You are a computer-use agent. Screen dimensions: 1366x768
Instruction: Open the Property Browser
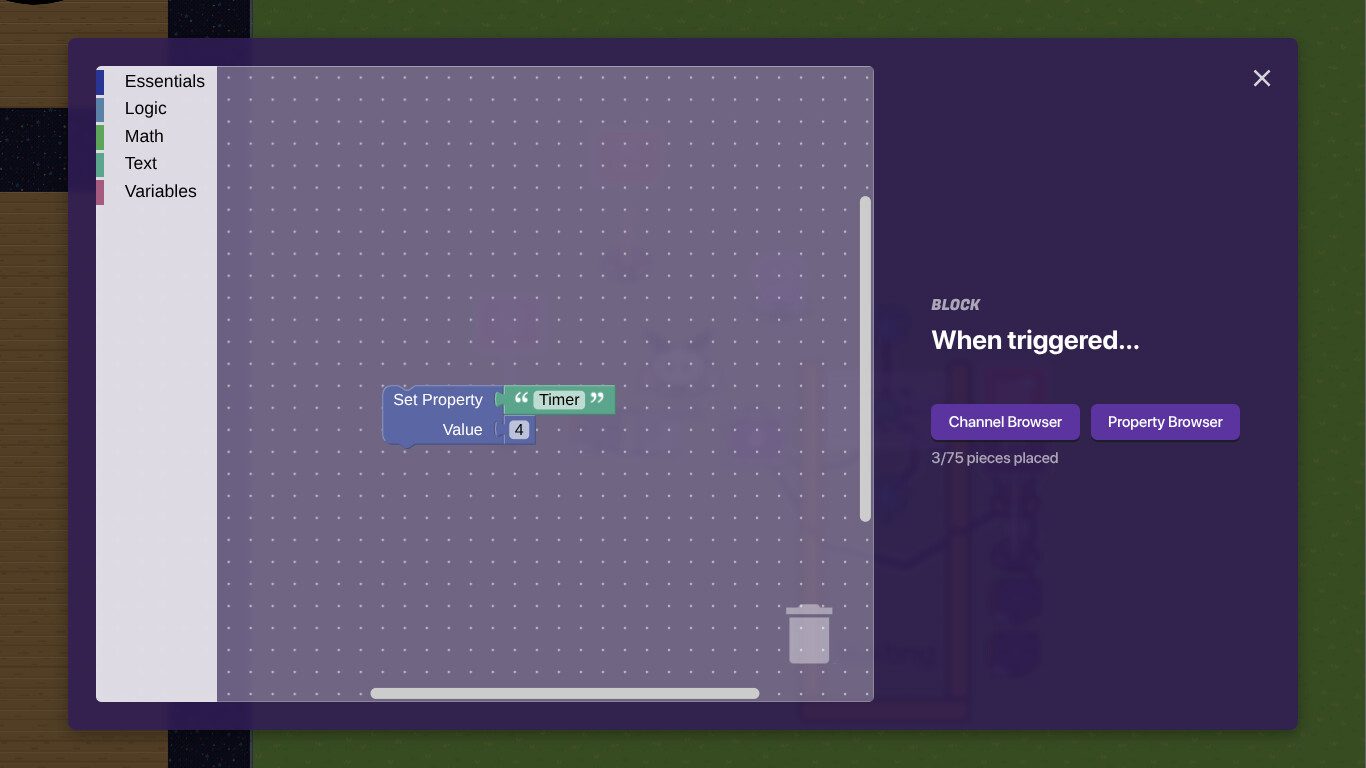1164,422
